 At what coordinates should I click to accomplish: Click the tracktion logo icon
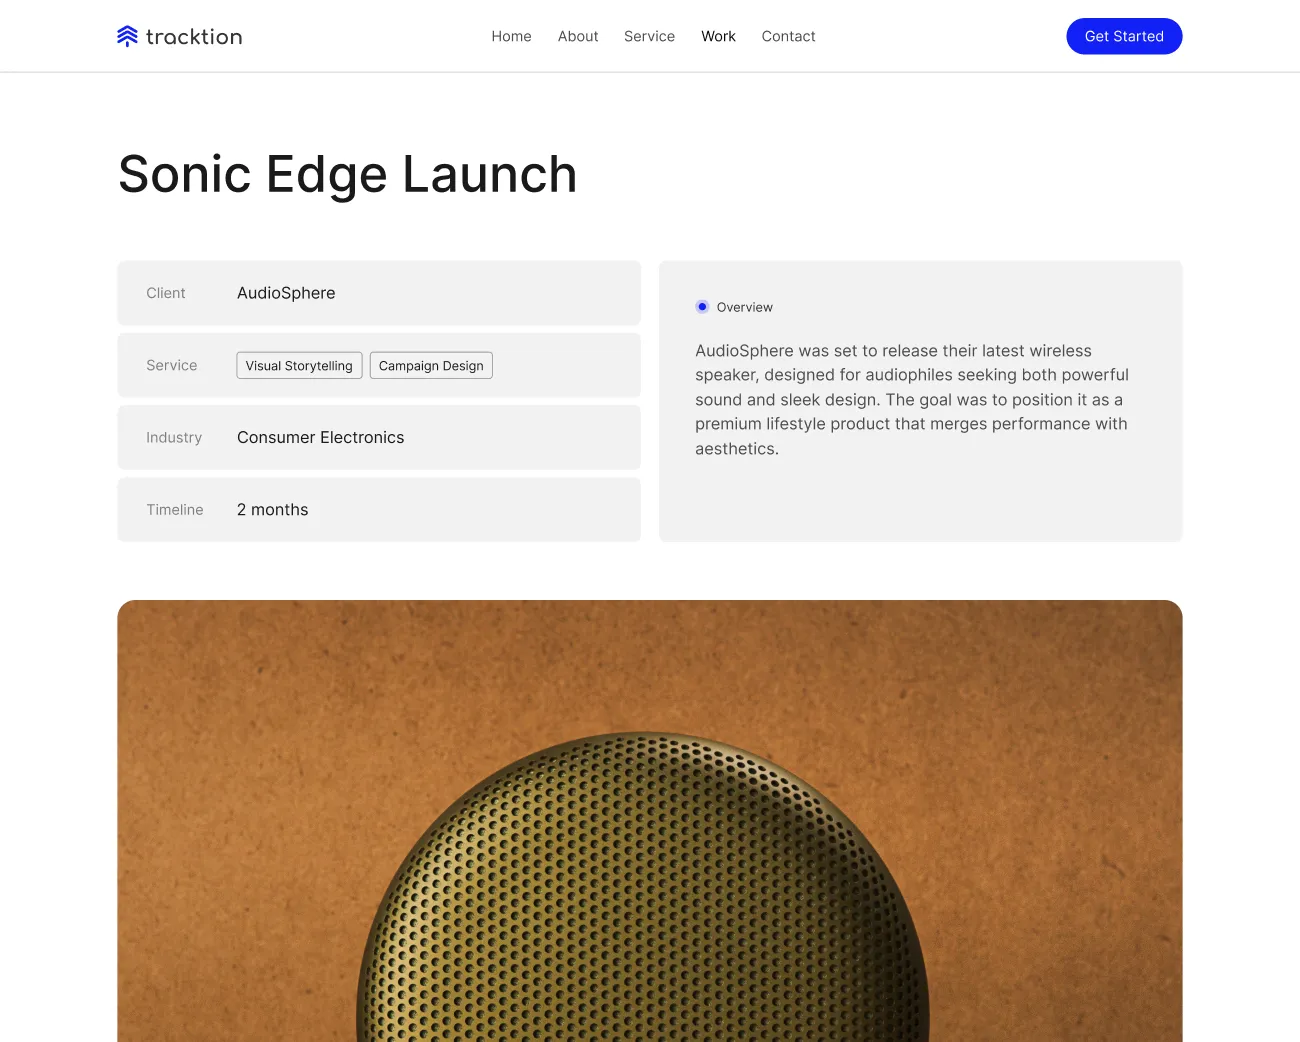(x=127, y=36)
